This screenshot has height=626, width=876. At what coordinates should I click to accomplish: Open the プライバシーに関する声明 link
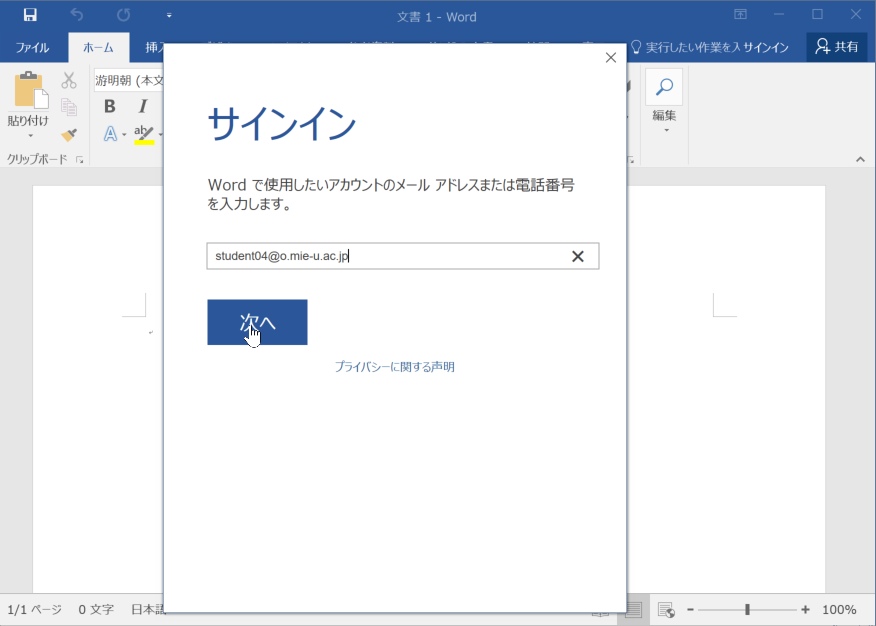pos(394,367)
